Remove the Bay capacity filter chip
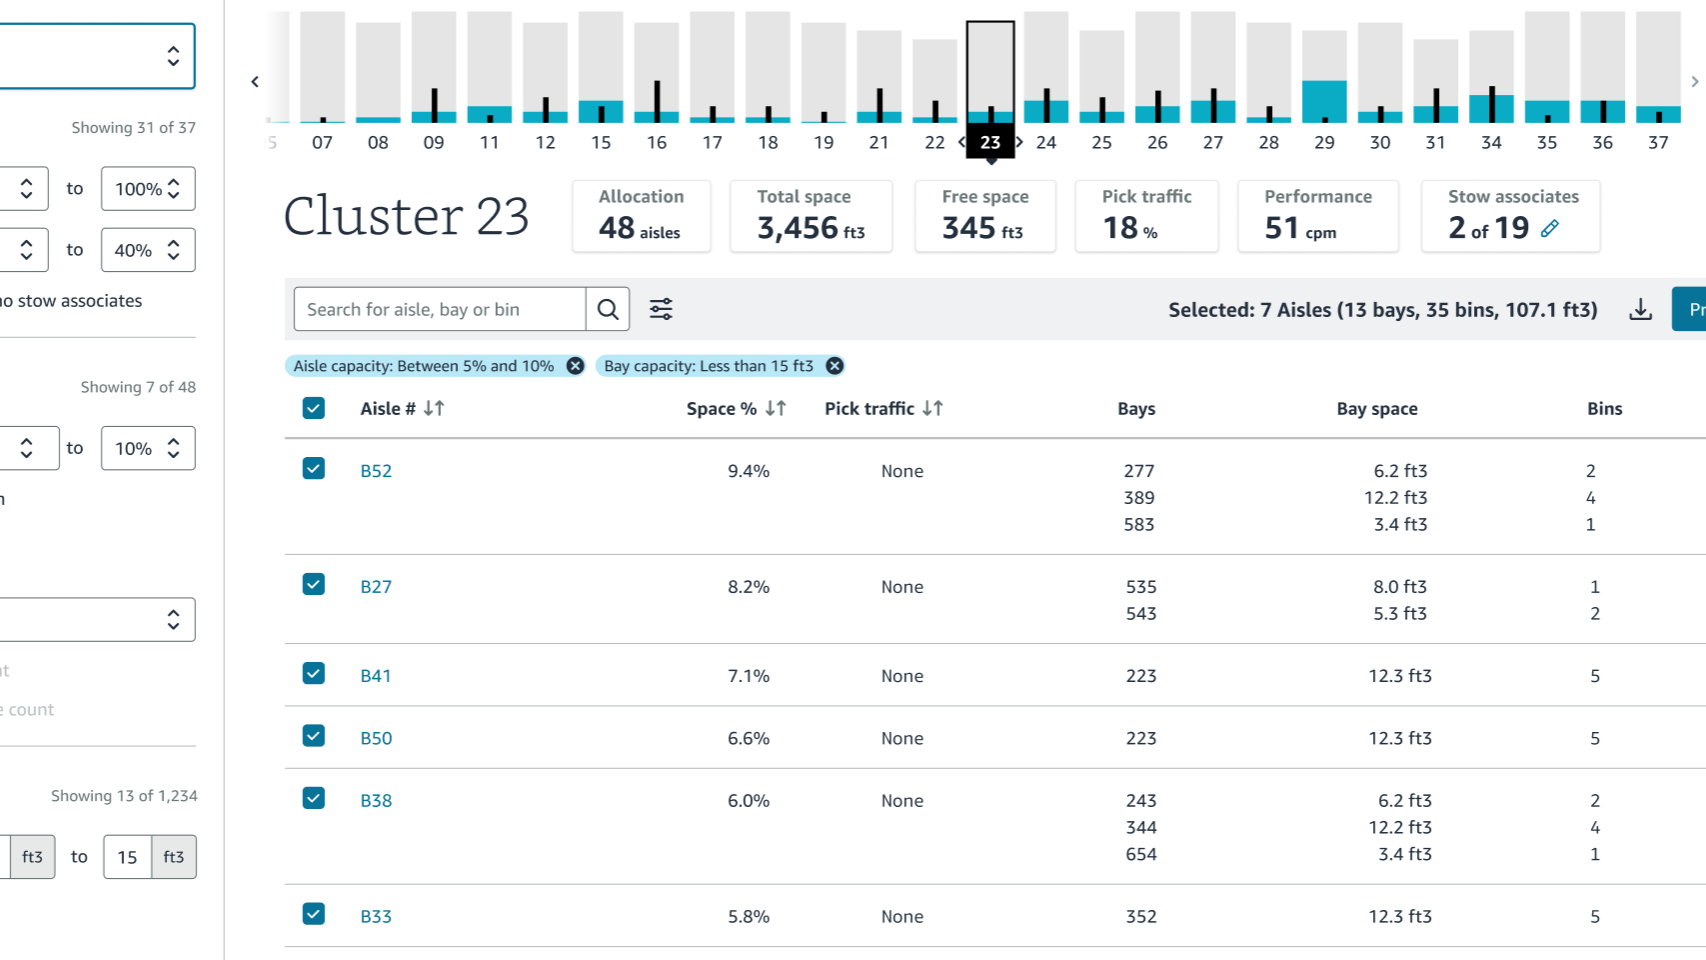The image size is (1706, 960). 834,366
